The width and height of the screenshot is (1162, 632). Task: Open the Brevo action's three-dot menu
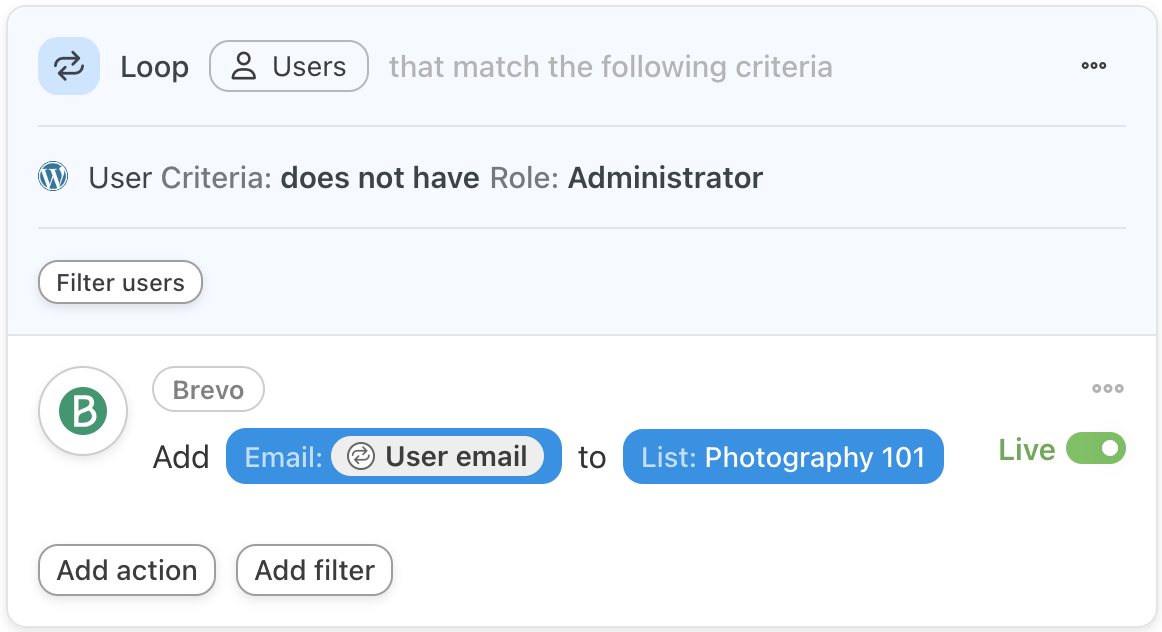coord(1107,389)
